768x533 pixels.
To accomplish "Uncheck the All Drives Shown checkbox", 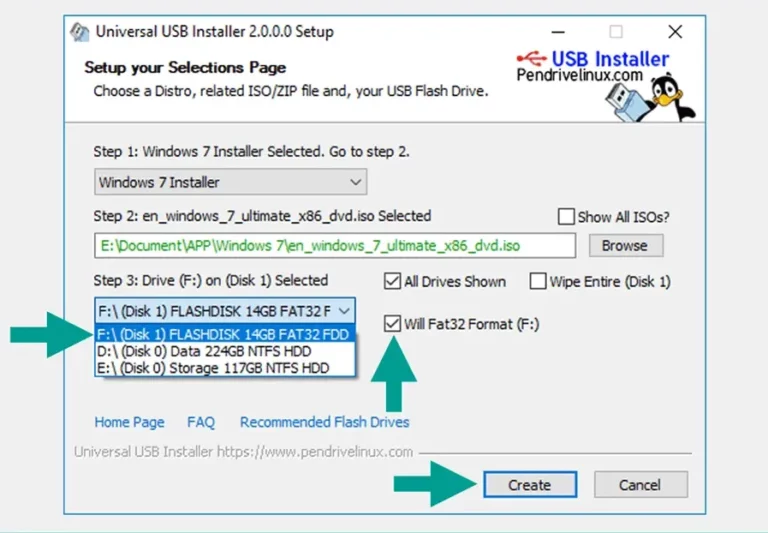I will point(392,281).
